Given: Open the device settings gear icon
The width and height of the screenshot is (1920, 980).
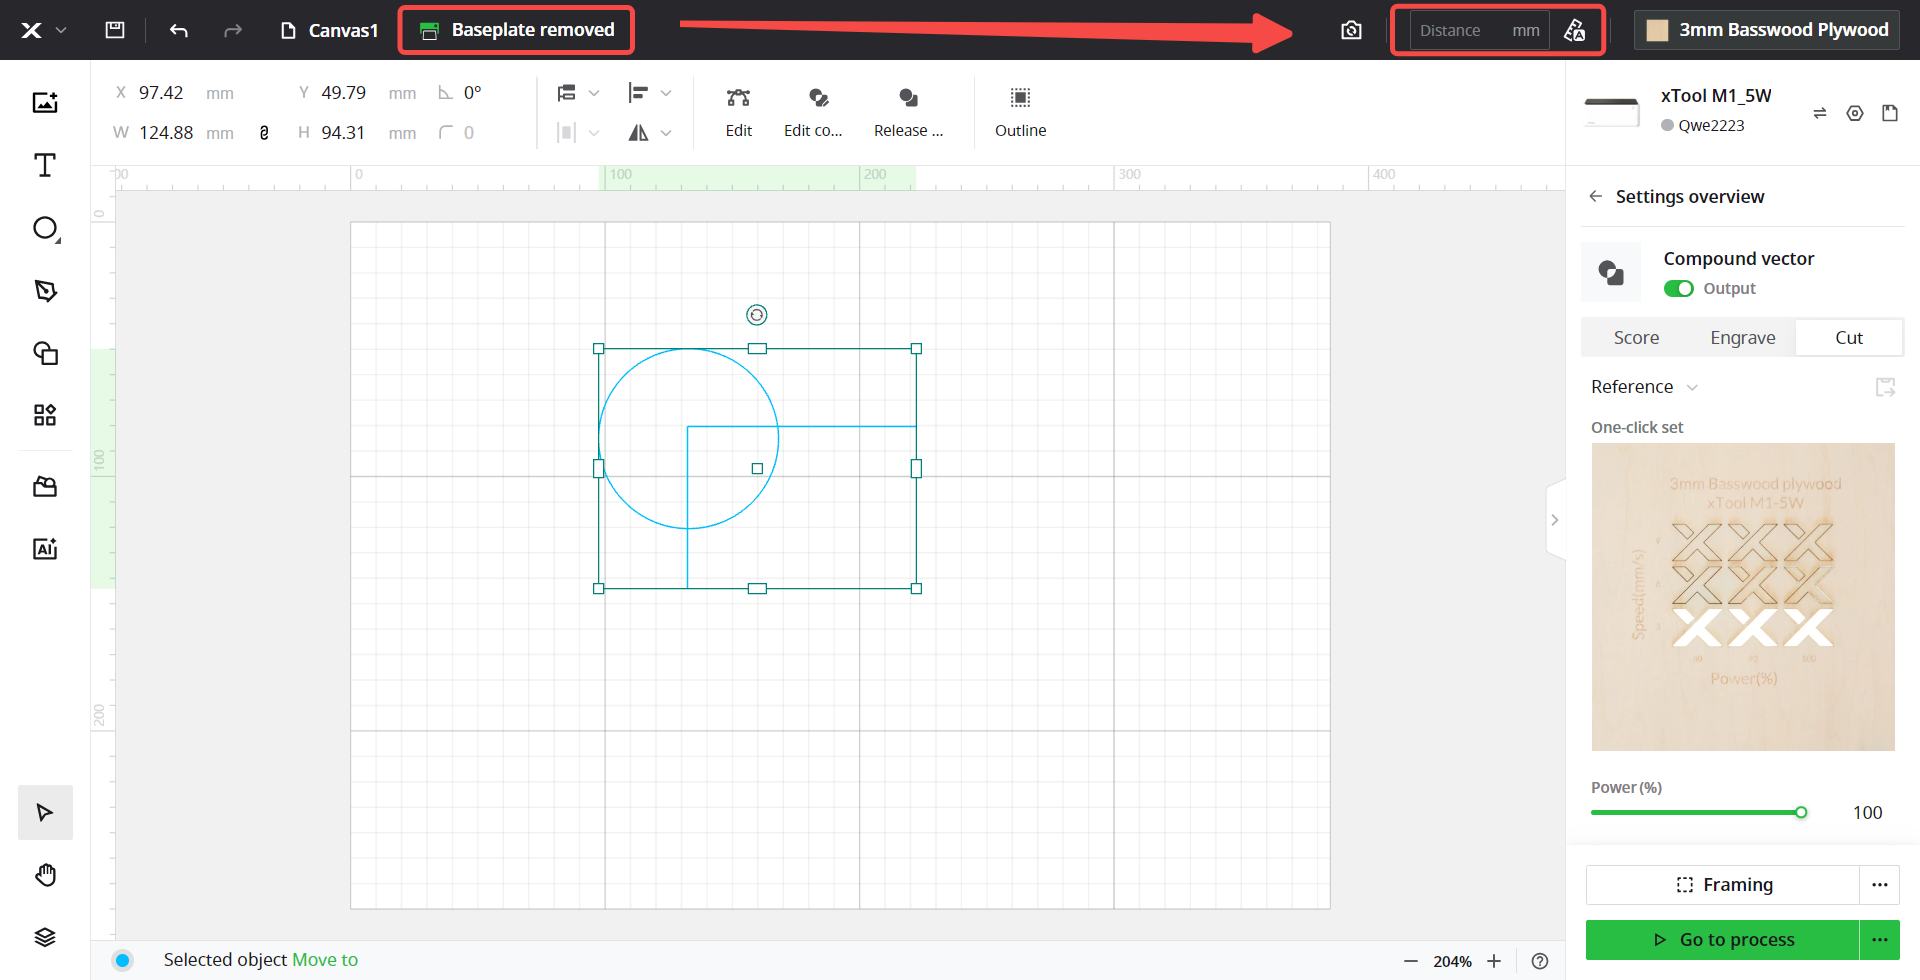Looking at the screenshot, I should coord(1855,113).
